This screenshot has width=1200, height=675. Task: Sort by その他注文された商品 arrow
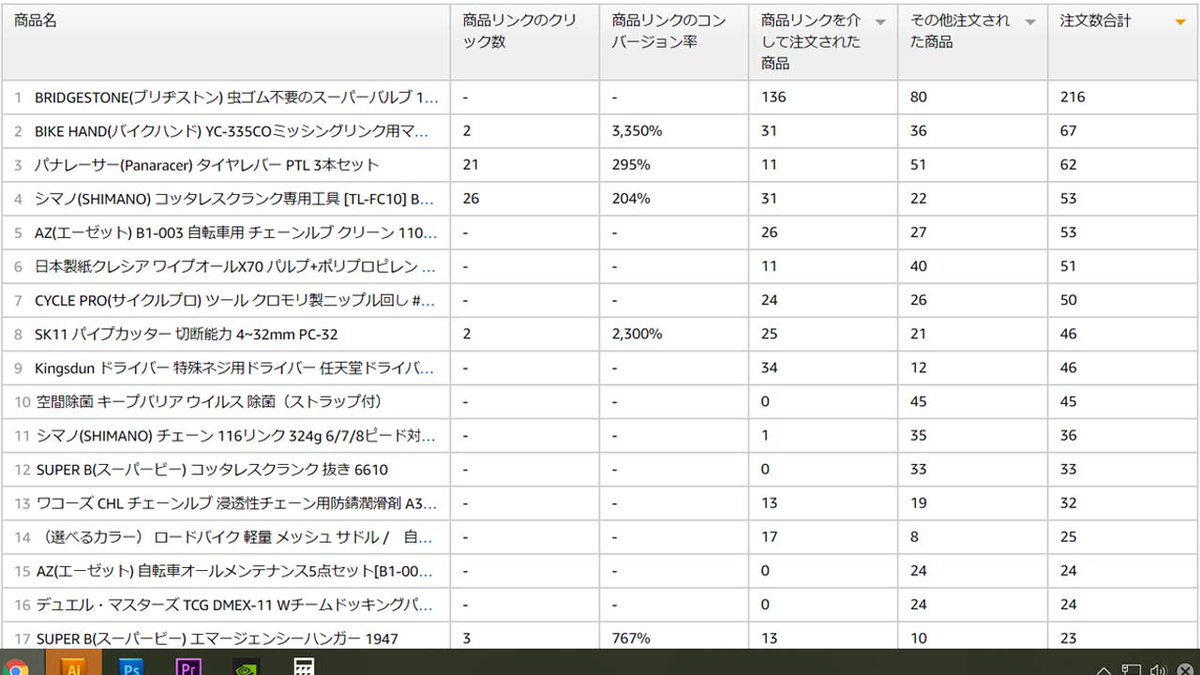click(1030, 21)
